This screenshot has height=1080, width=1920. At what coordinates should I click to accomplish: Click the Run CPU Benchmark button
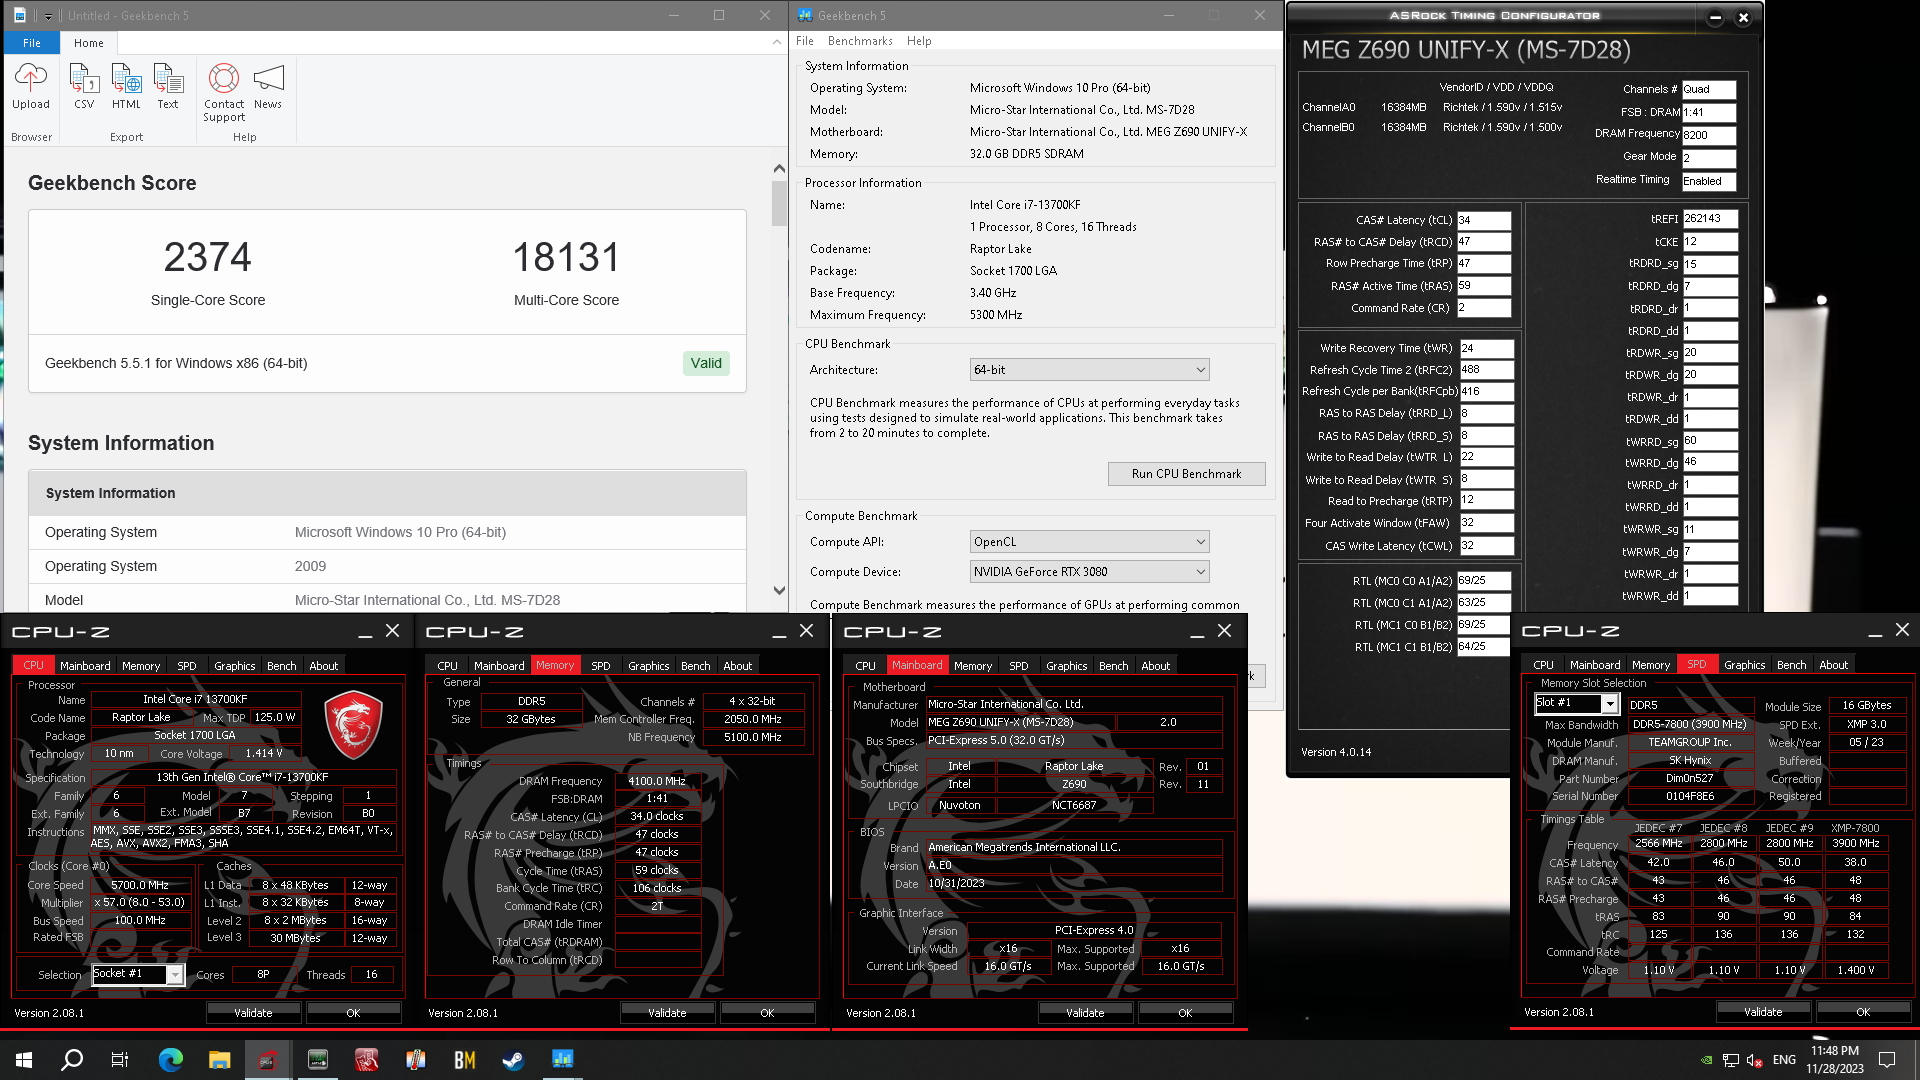(x=1187, y=474)
